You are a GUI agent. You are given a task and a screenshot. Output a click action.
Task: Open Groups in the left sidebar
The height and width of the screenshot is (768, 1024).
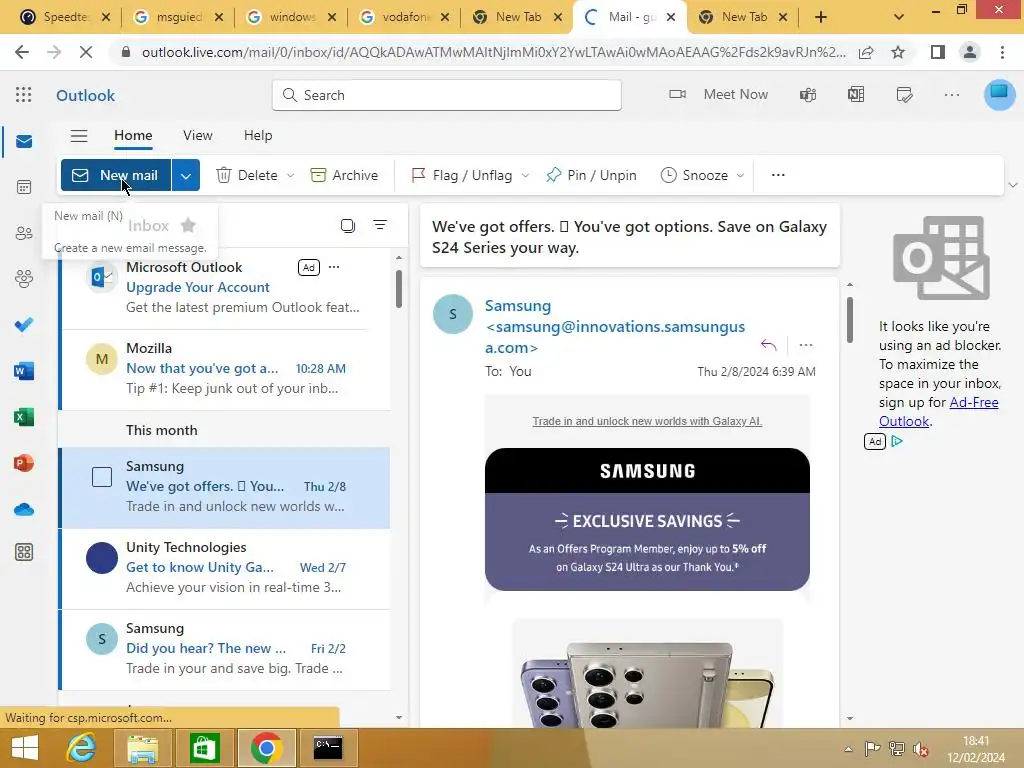tap(24, 279)
